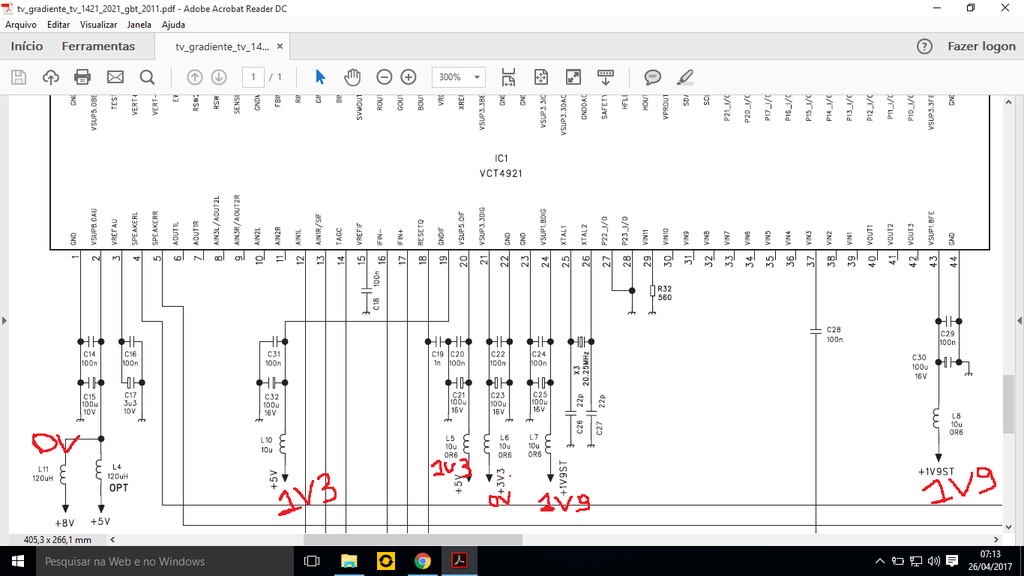
Task: Zoom in with the plus icon
Action: 408,77
